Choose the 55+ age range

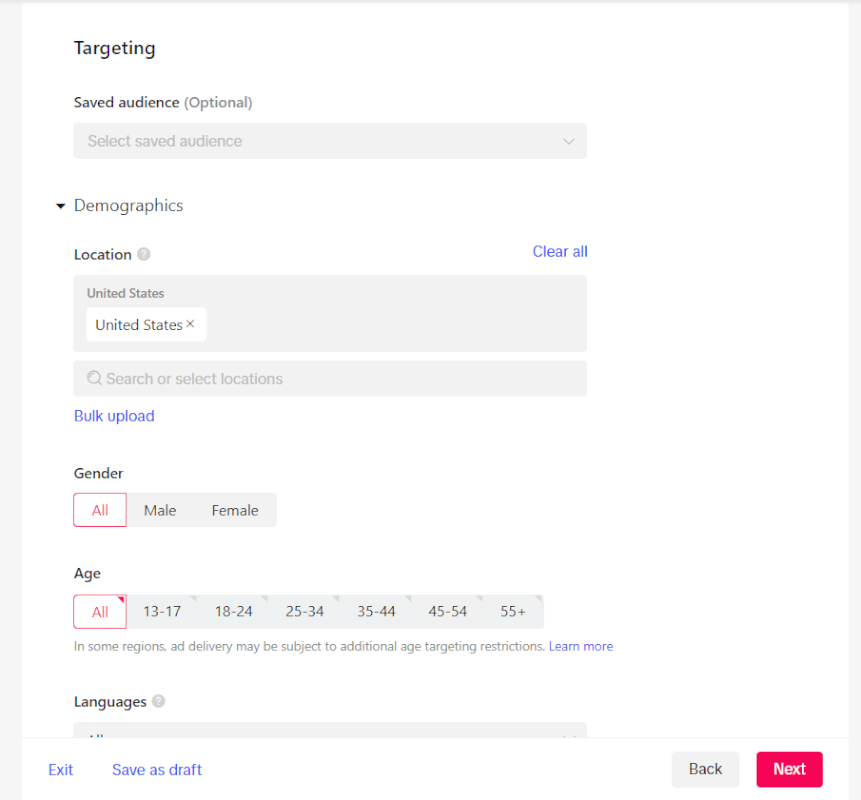pos(513,612)
